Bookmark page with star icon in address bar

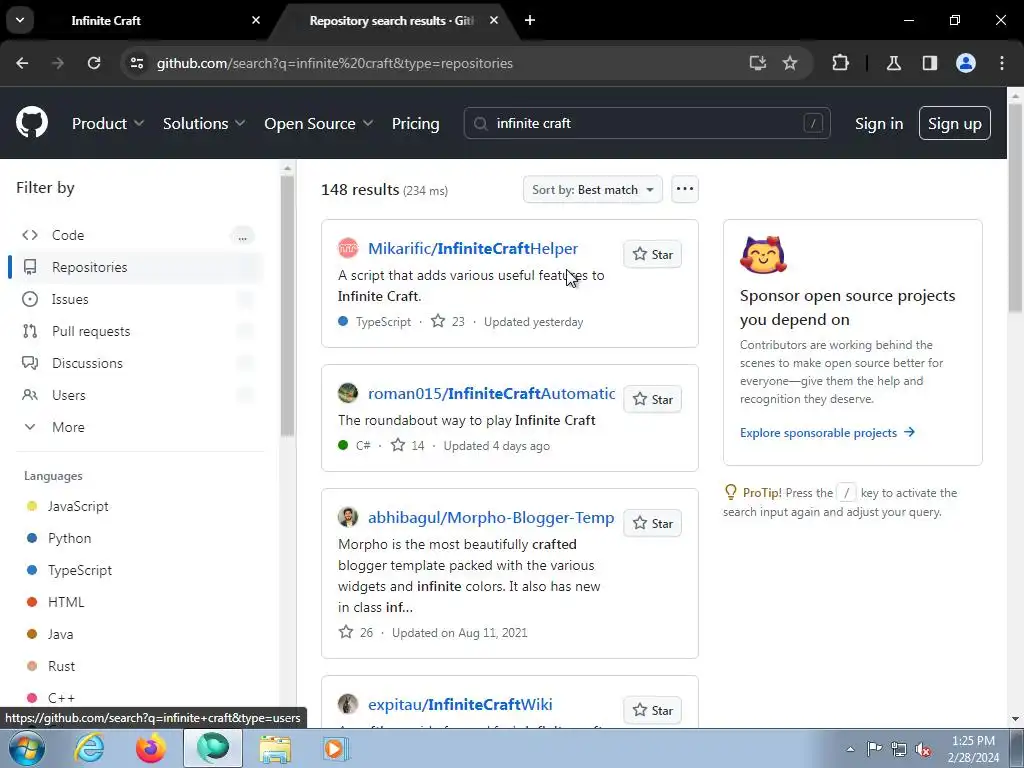pyautogui.click(x=790, y=63)
